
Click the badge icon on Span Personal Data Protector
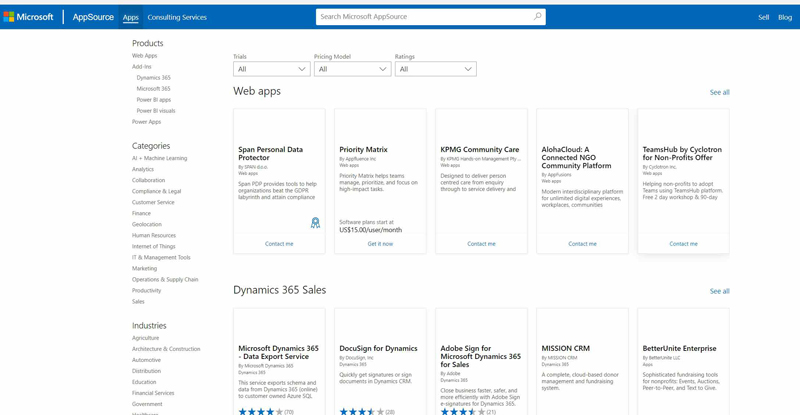tap(315, 223)
